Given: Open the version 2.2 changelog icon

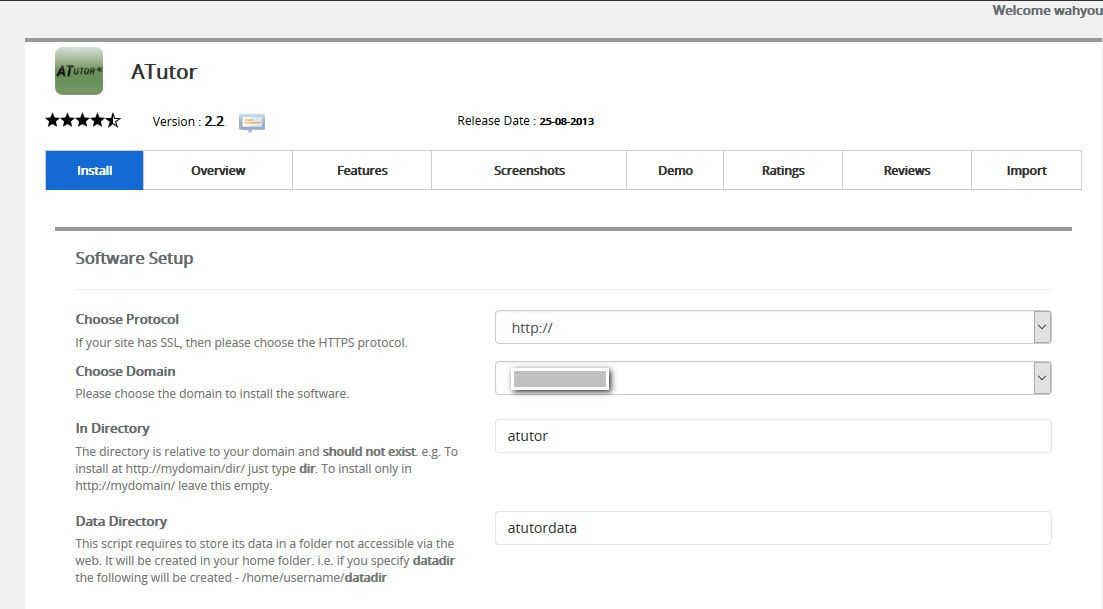Looking at the screenshot, I should (x=251, y=121).
